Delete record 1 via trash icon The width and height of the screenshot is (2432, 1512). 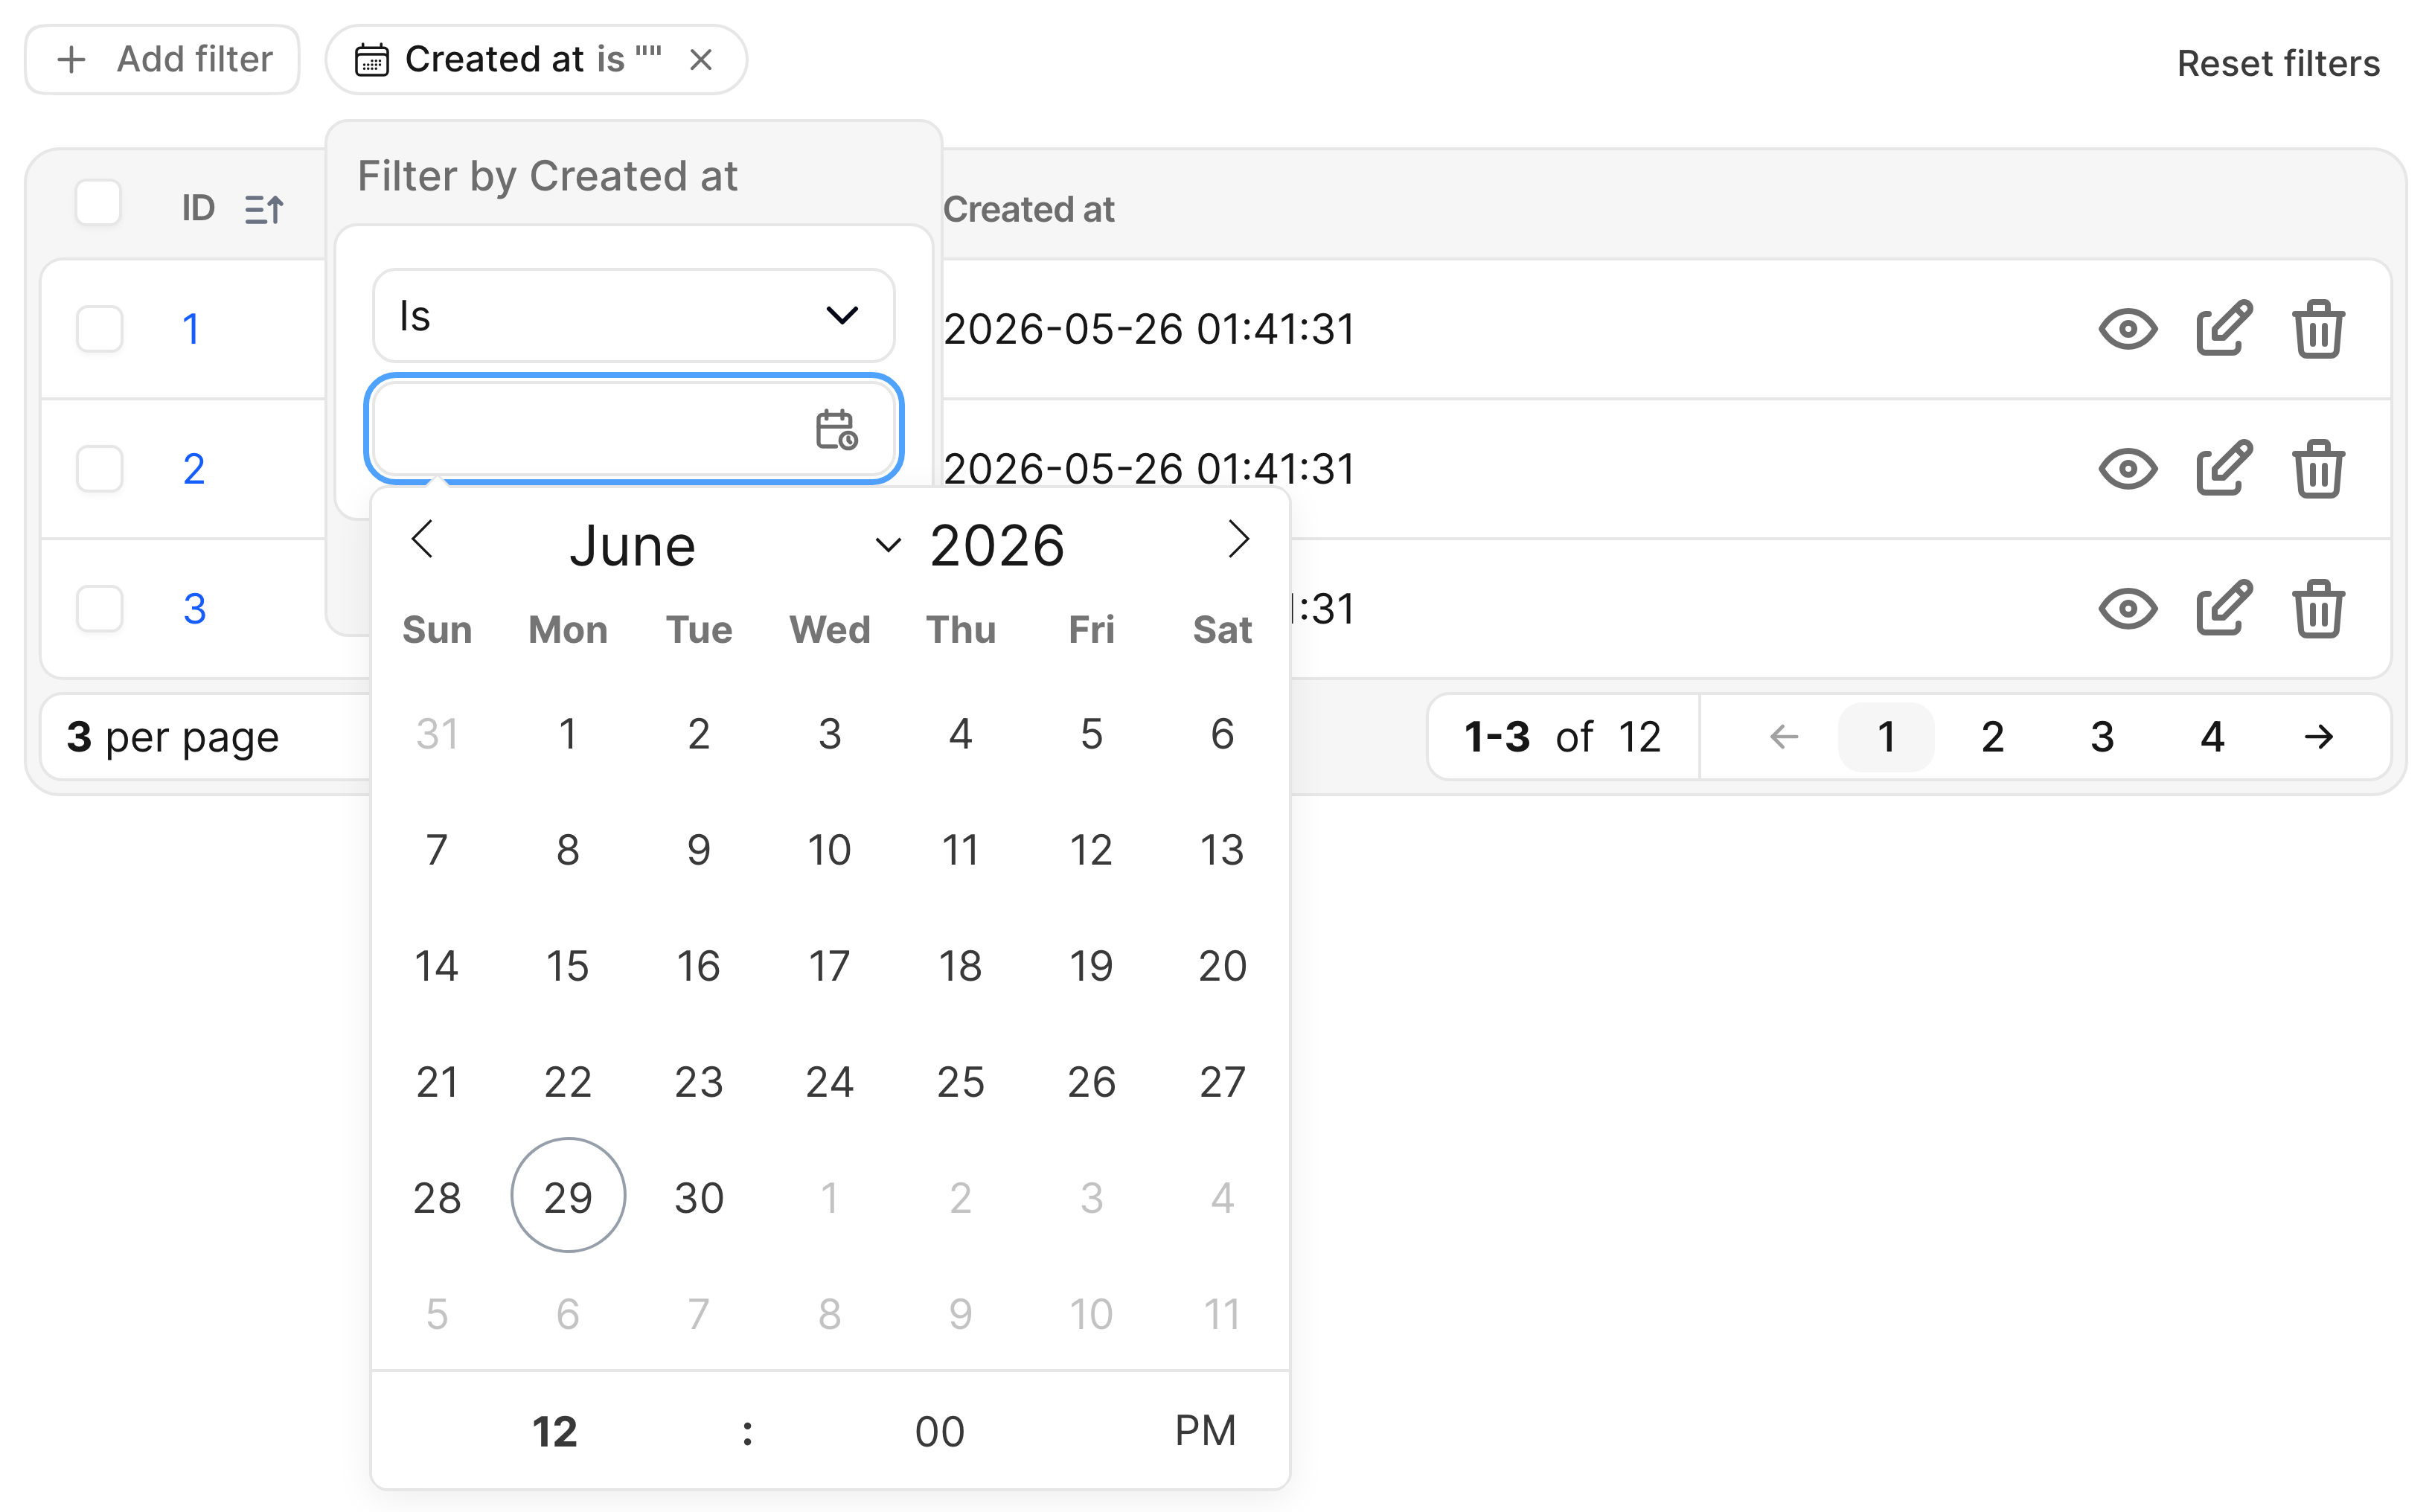(2318, 328)
